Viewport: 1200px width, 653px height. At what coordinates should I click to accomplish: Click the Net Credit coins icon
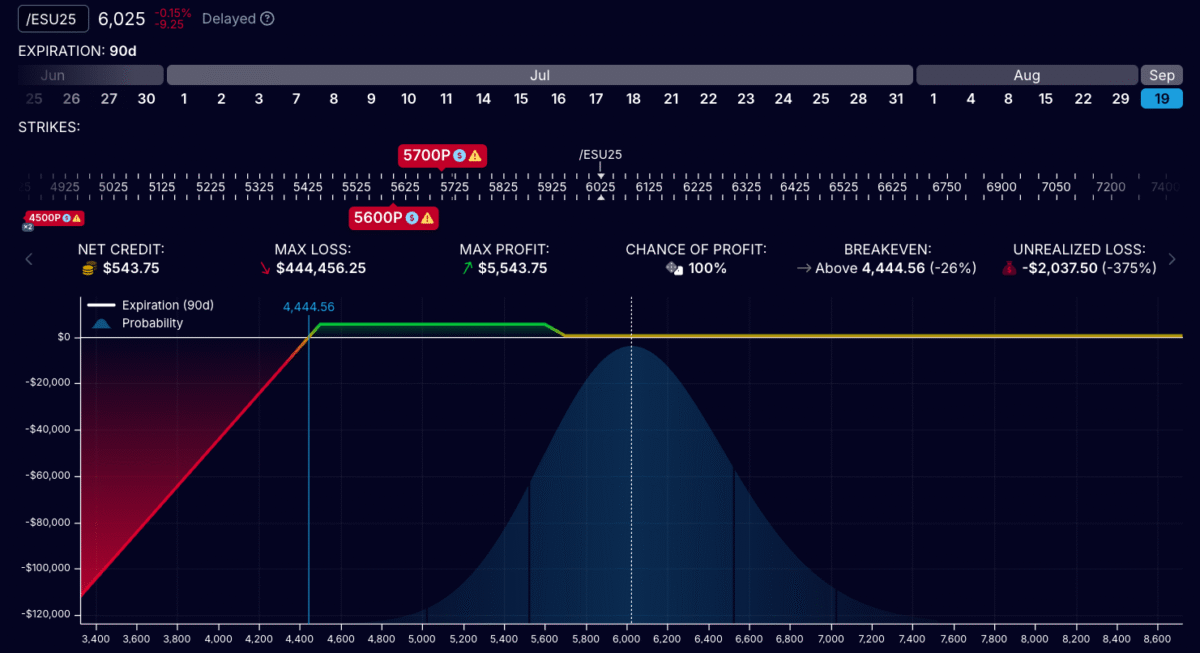tap(89, 268)
